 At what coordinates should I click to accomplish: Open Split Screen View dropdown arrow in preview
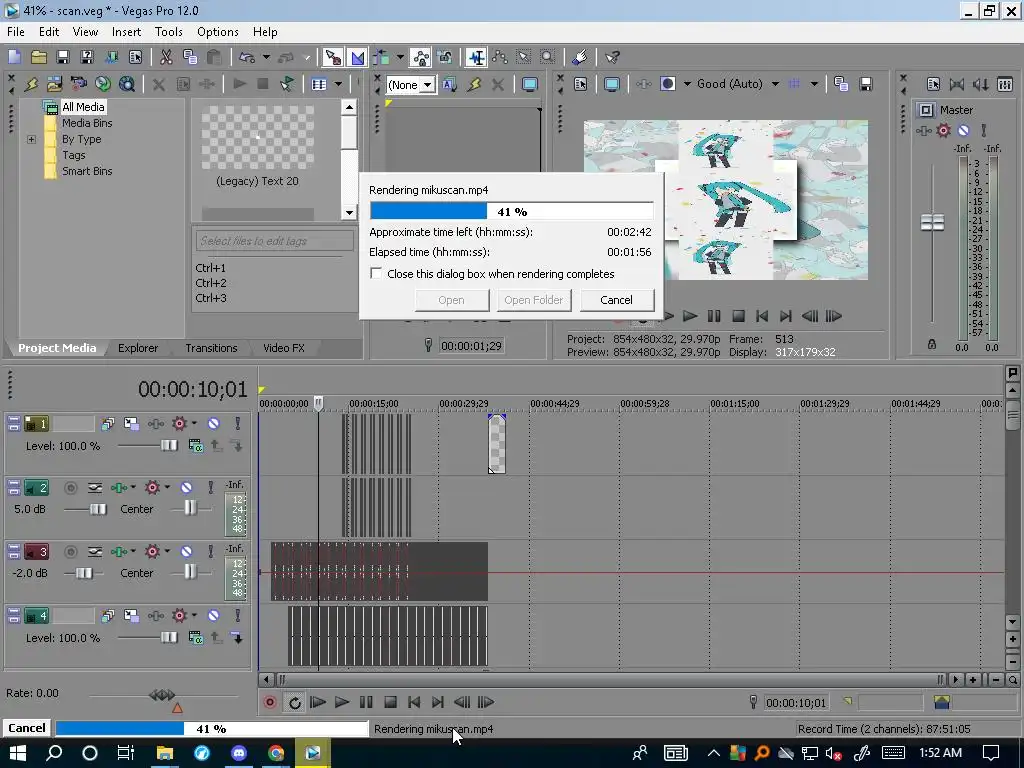coord(687,84)
